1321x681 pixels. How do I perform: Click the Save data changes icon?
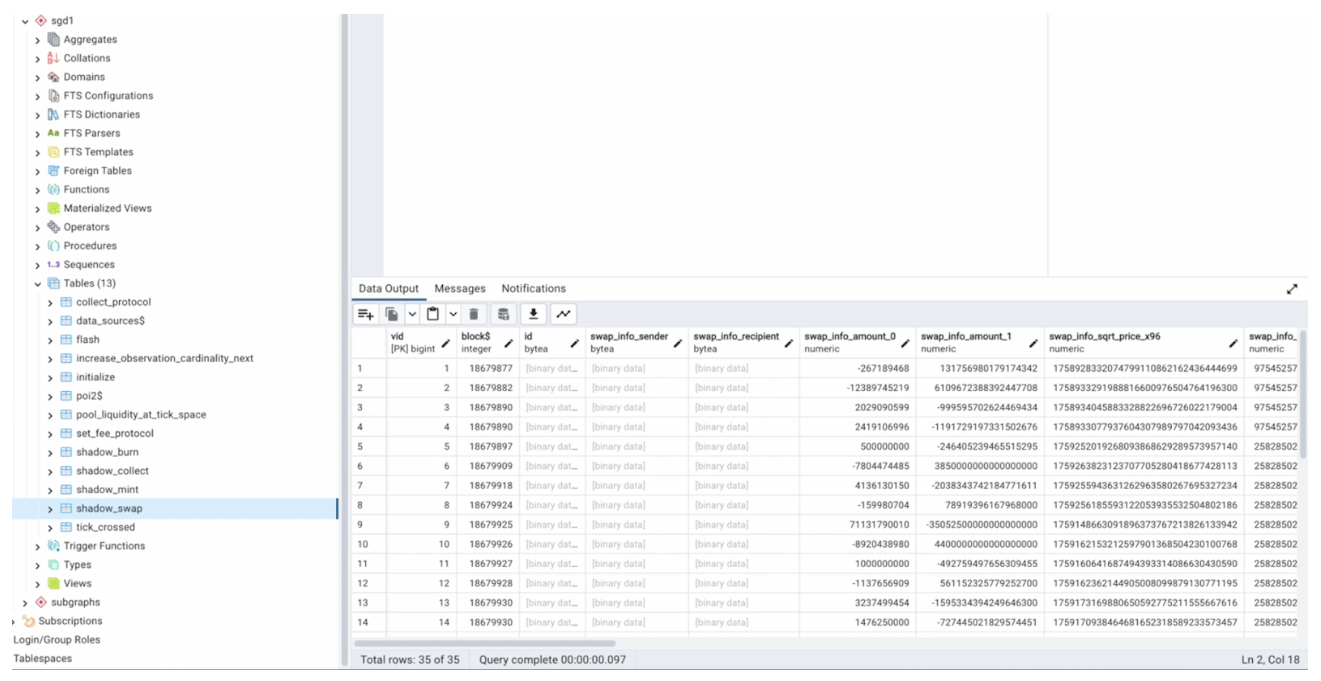click(x=504, y=314)
